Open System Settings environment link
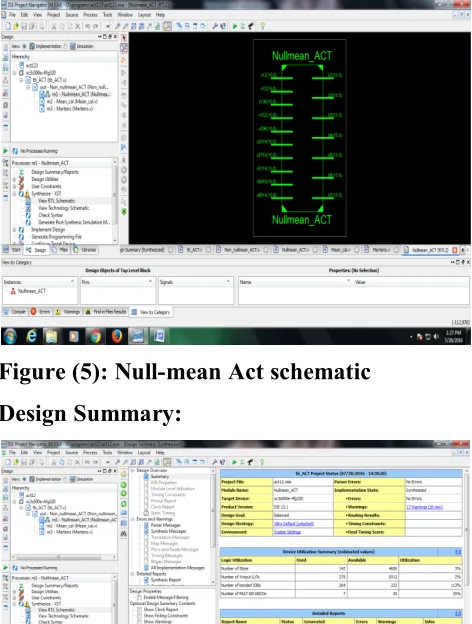This screenshot has width=472, height=624. [287, 532]
